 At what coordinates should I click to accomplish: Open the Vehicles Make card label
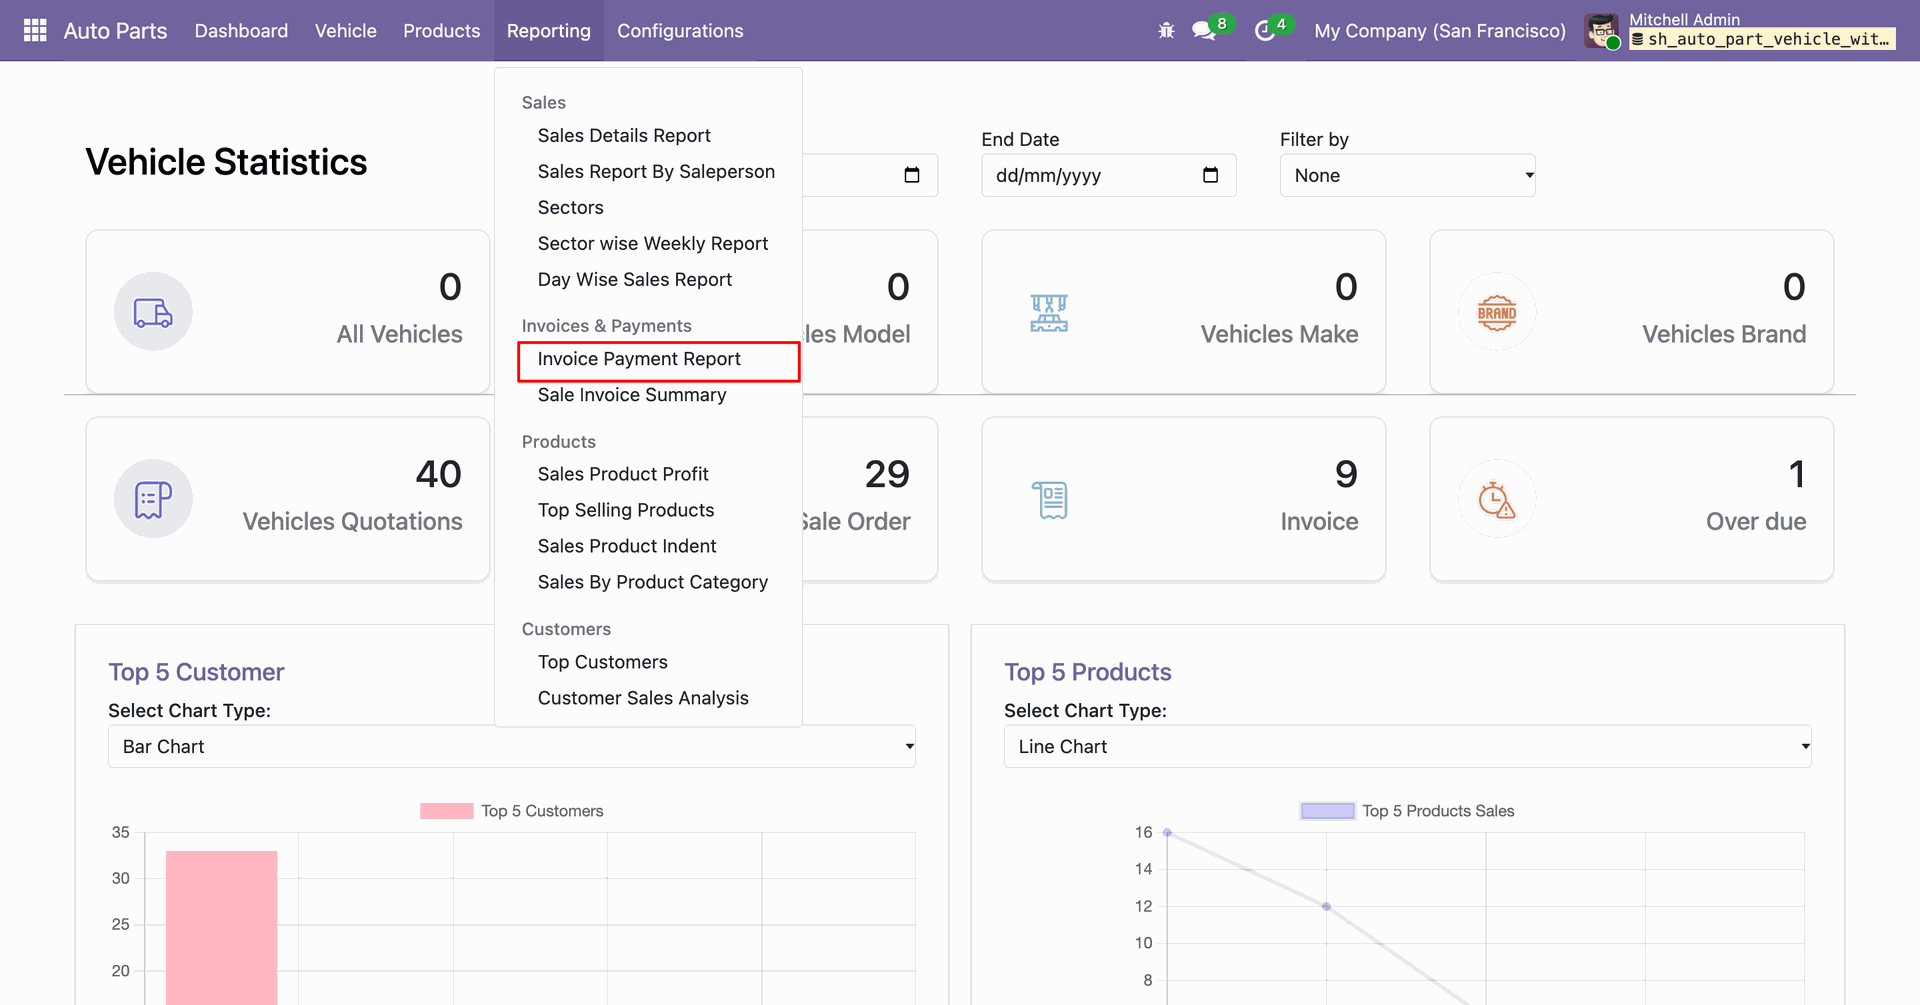[x=1279, y=334]
